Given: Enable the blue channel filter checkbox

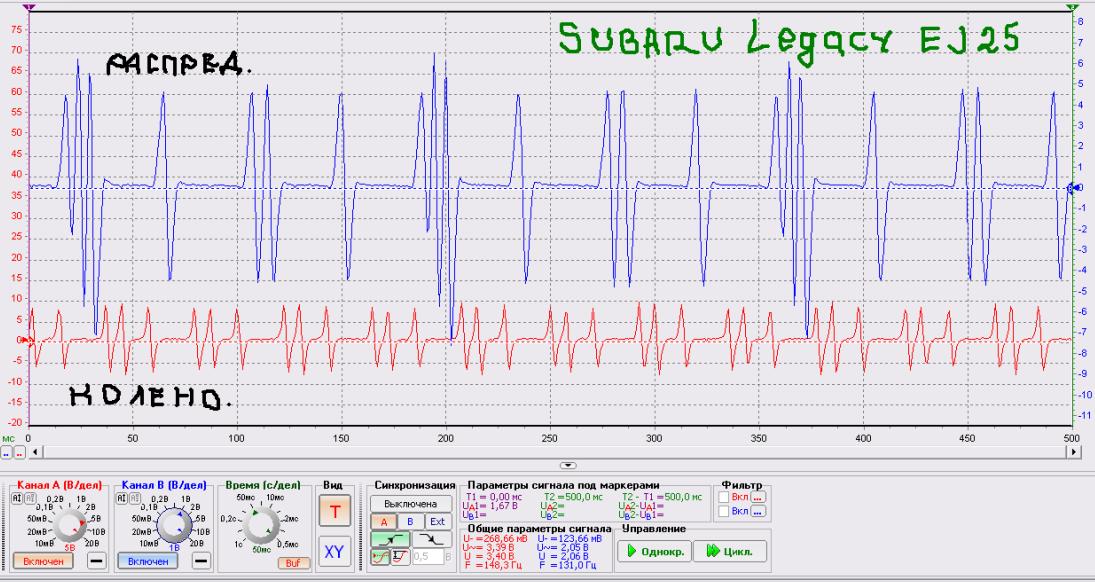Looking at the screenshot, I should (724, 511).
